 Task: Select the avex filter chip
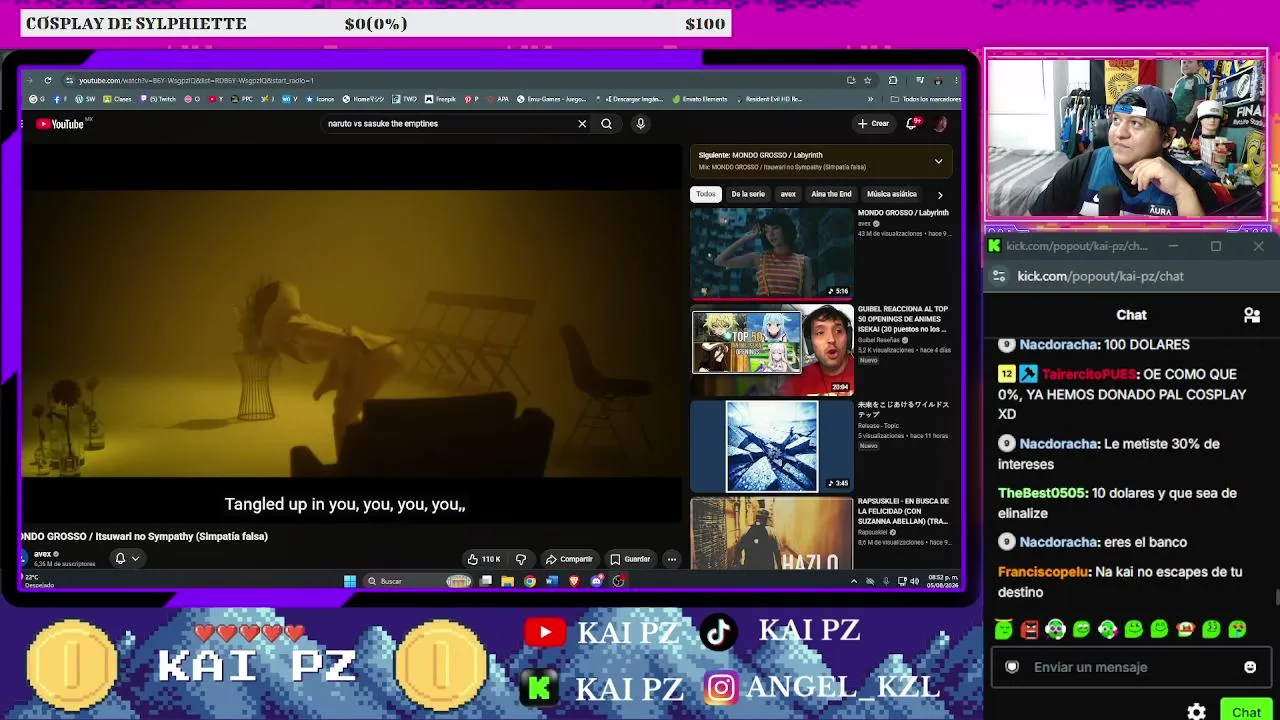click(x=788, y=194)
